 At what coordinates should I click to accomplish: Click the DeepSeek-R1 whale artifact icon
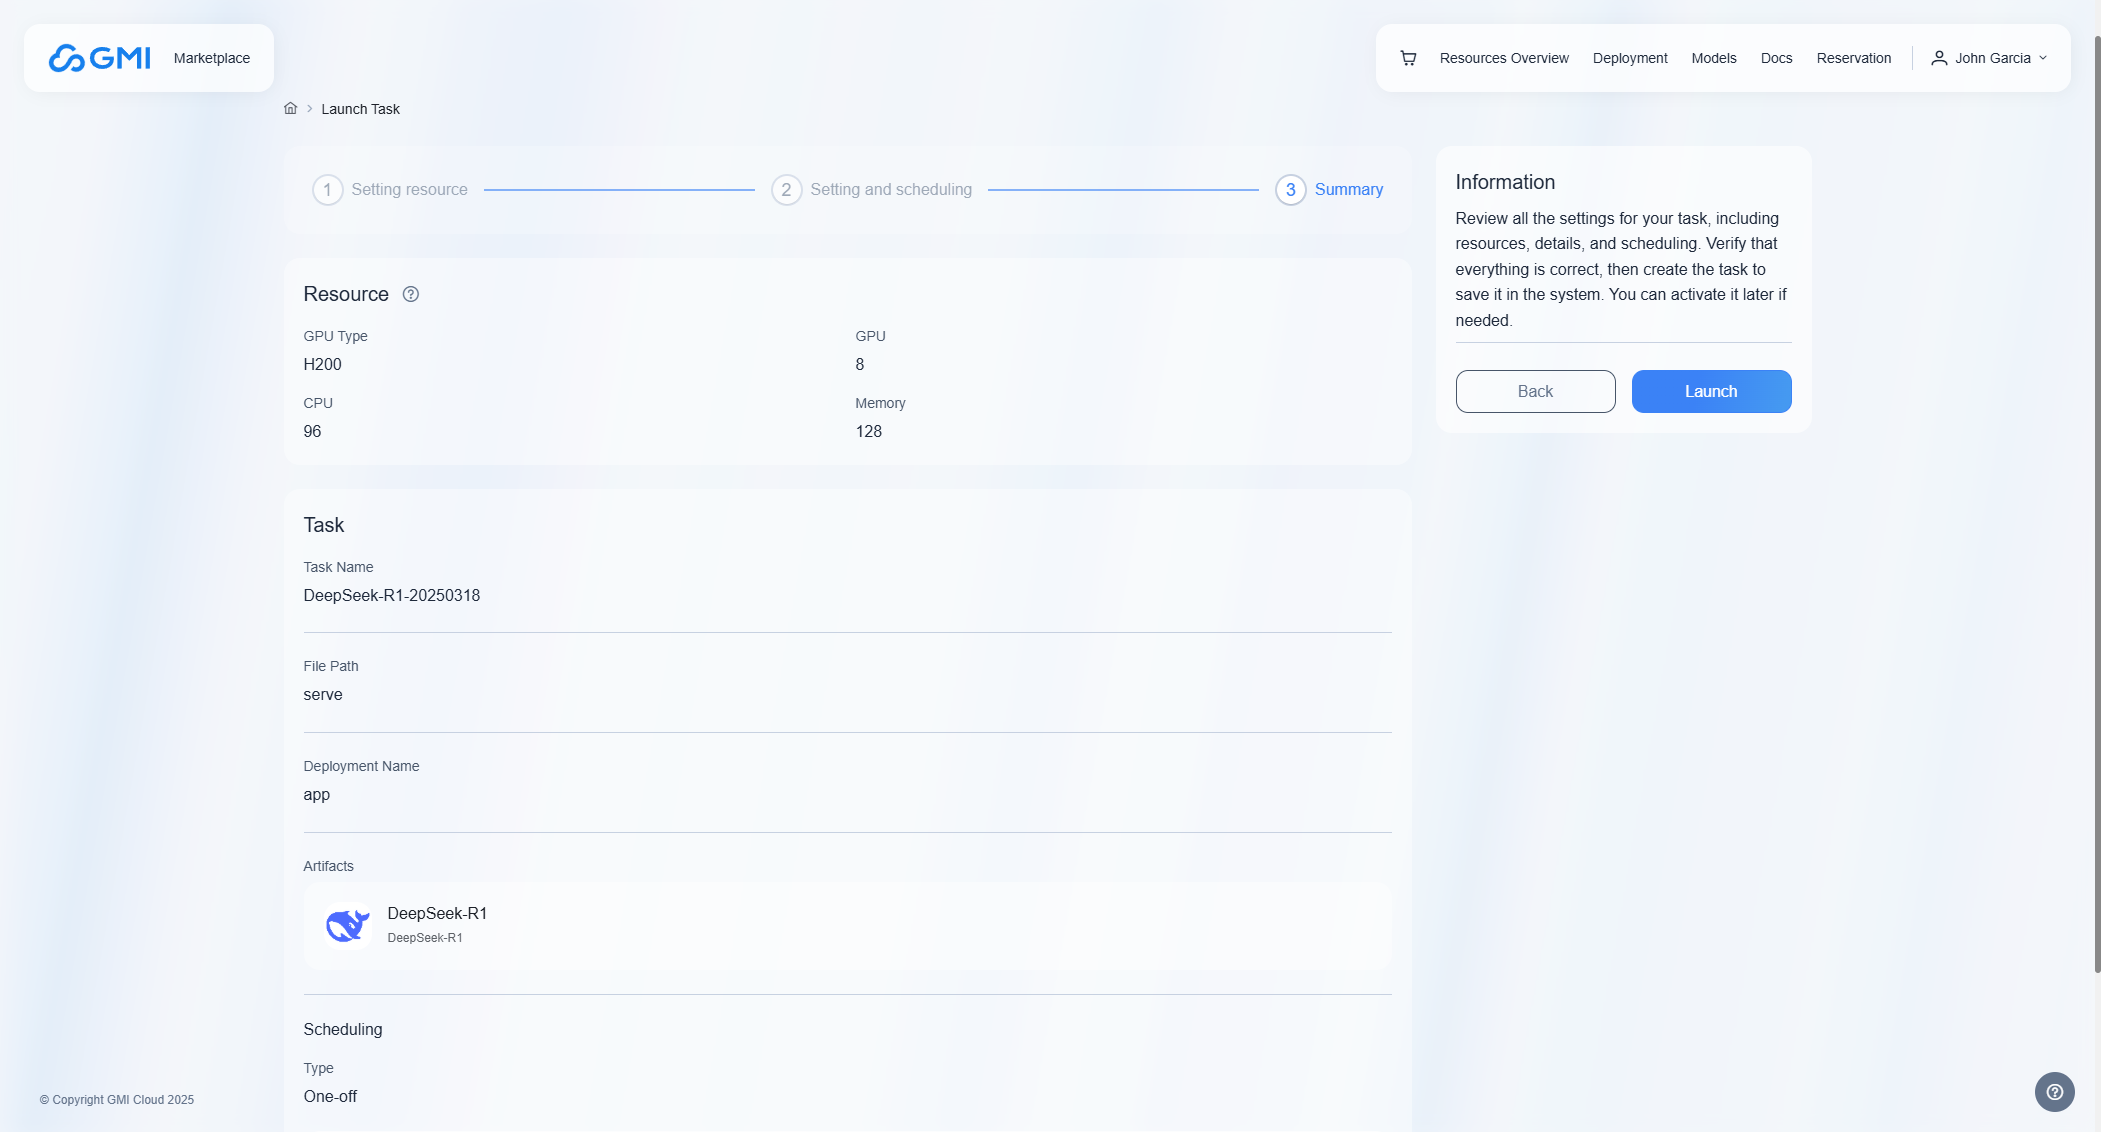(347, 925)
